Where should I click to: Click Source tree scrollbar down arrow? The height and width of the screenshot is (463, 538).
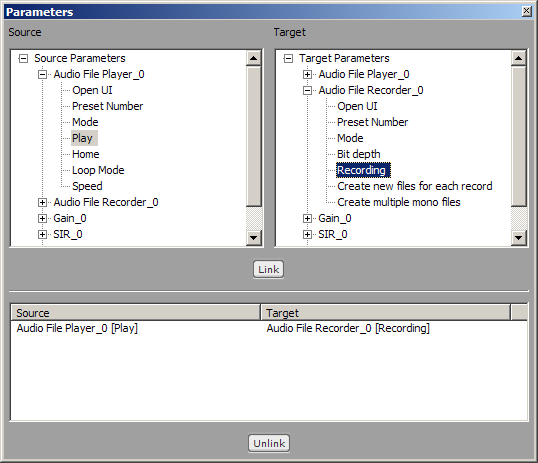[254, 238]
